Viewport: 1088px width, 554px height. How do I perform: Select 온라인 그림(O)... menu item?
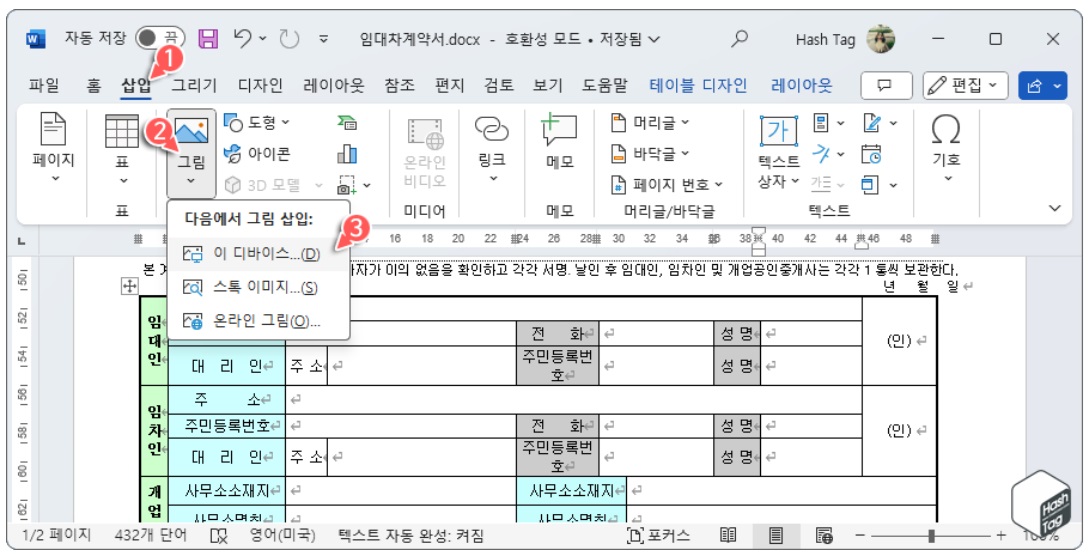point(258,321)
